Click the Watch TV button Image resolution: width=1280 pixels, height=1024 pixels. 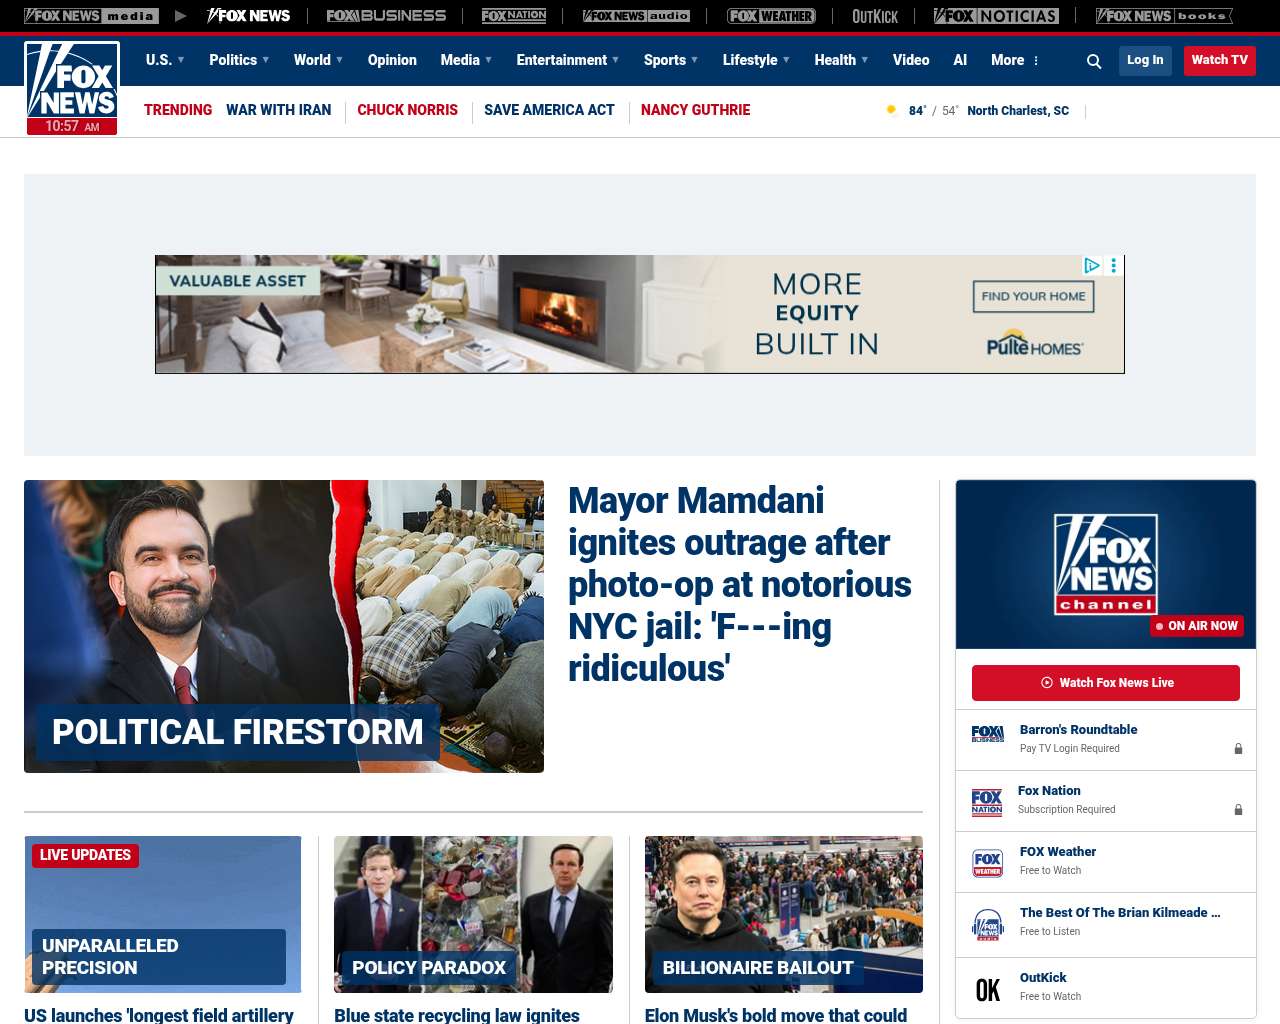coord(1220,60)
